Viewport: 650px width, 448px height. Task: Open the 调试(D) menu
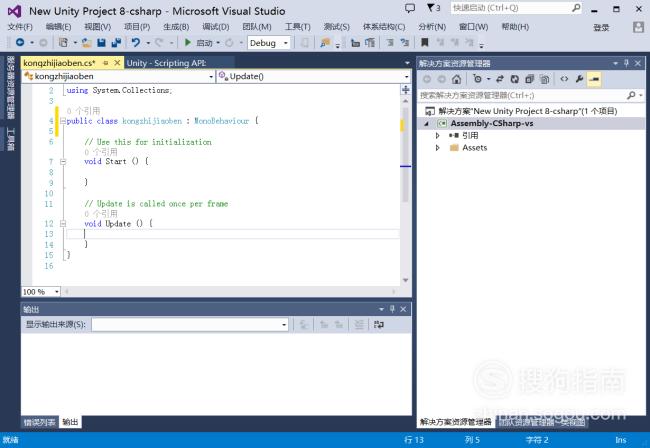(216, 27)
